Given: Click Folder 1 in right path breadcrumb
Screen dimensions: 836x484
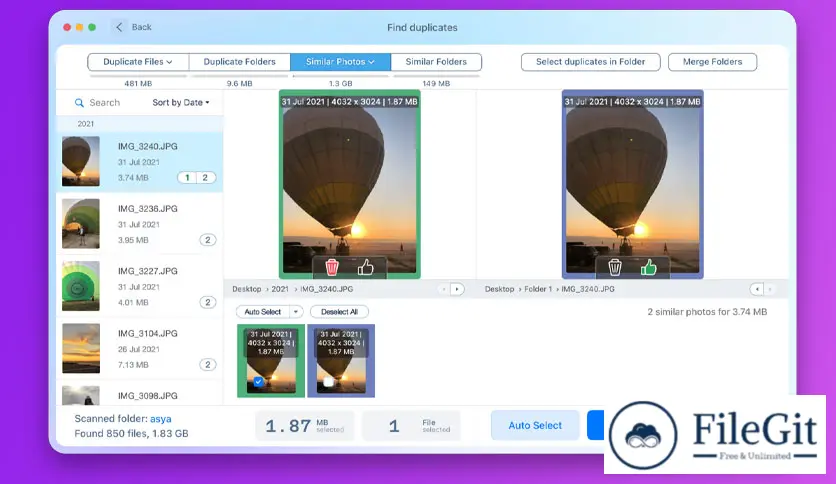Looking at the screenshot, I should [538, 289].
